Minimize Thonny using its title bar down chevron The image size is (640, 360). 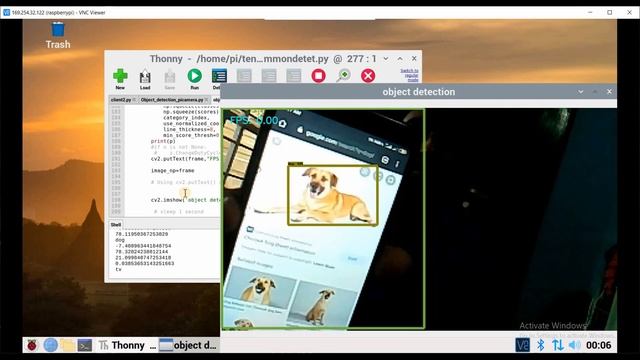click(x=386, y=59)
